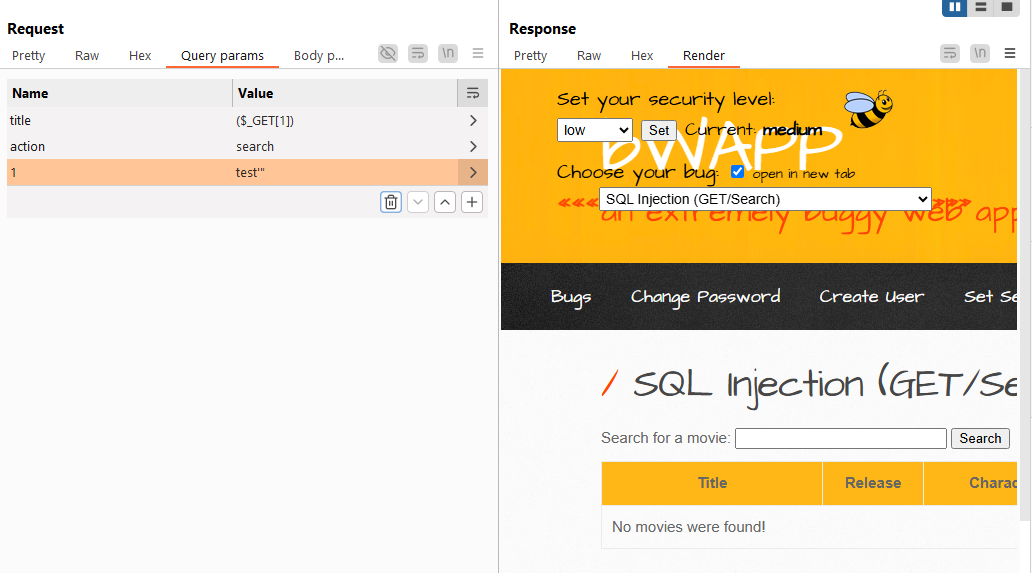This screenshot has width=1032, height=573.
Task: Open the security level dropdown
Action: [595, 130]
